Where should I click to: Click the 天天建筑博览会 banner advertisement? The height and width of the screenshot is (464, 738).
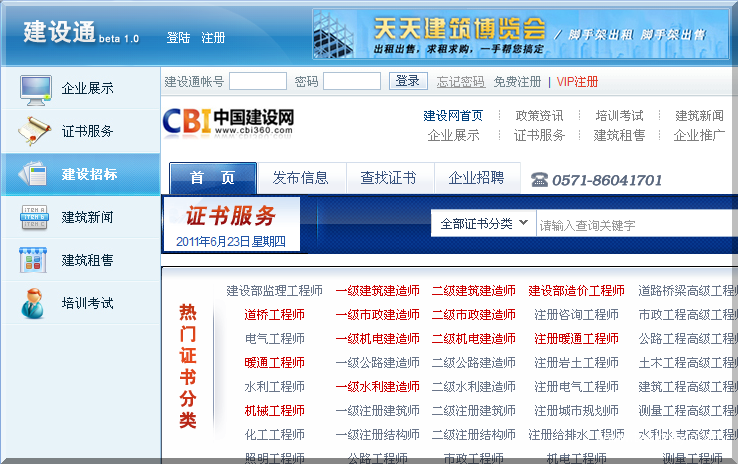coord(520,35)
